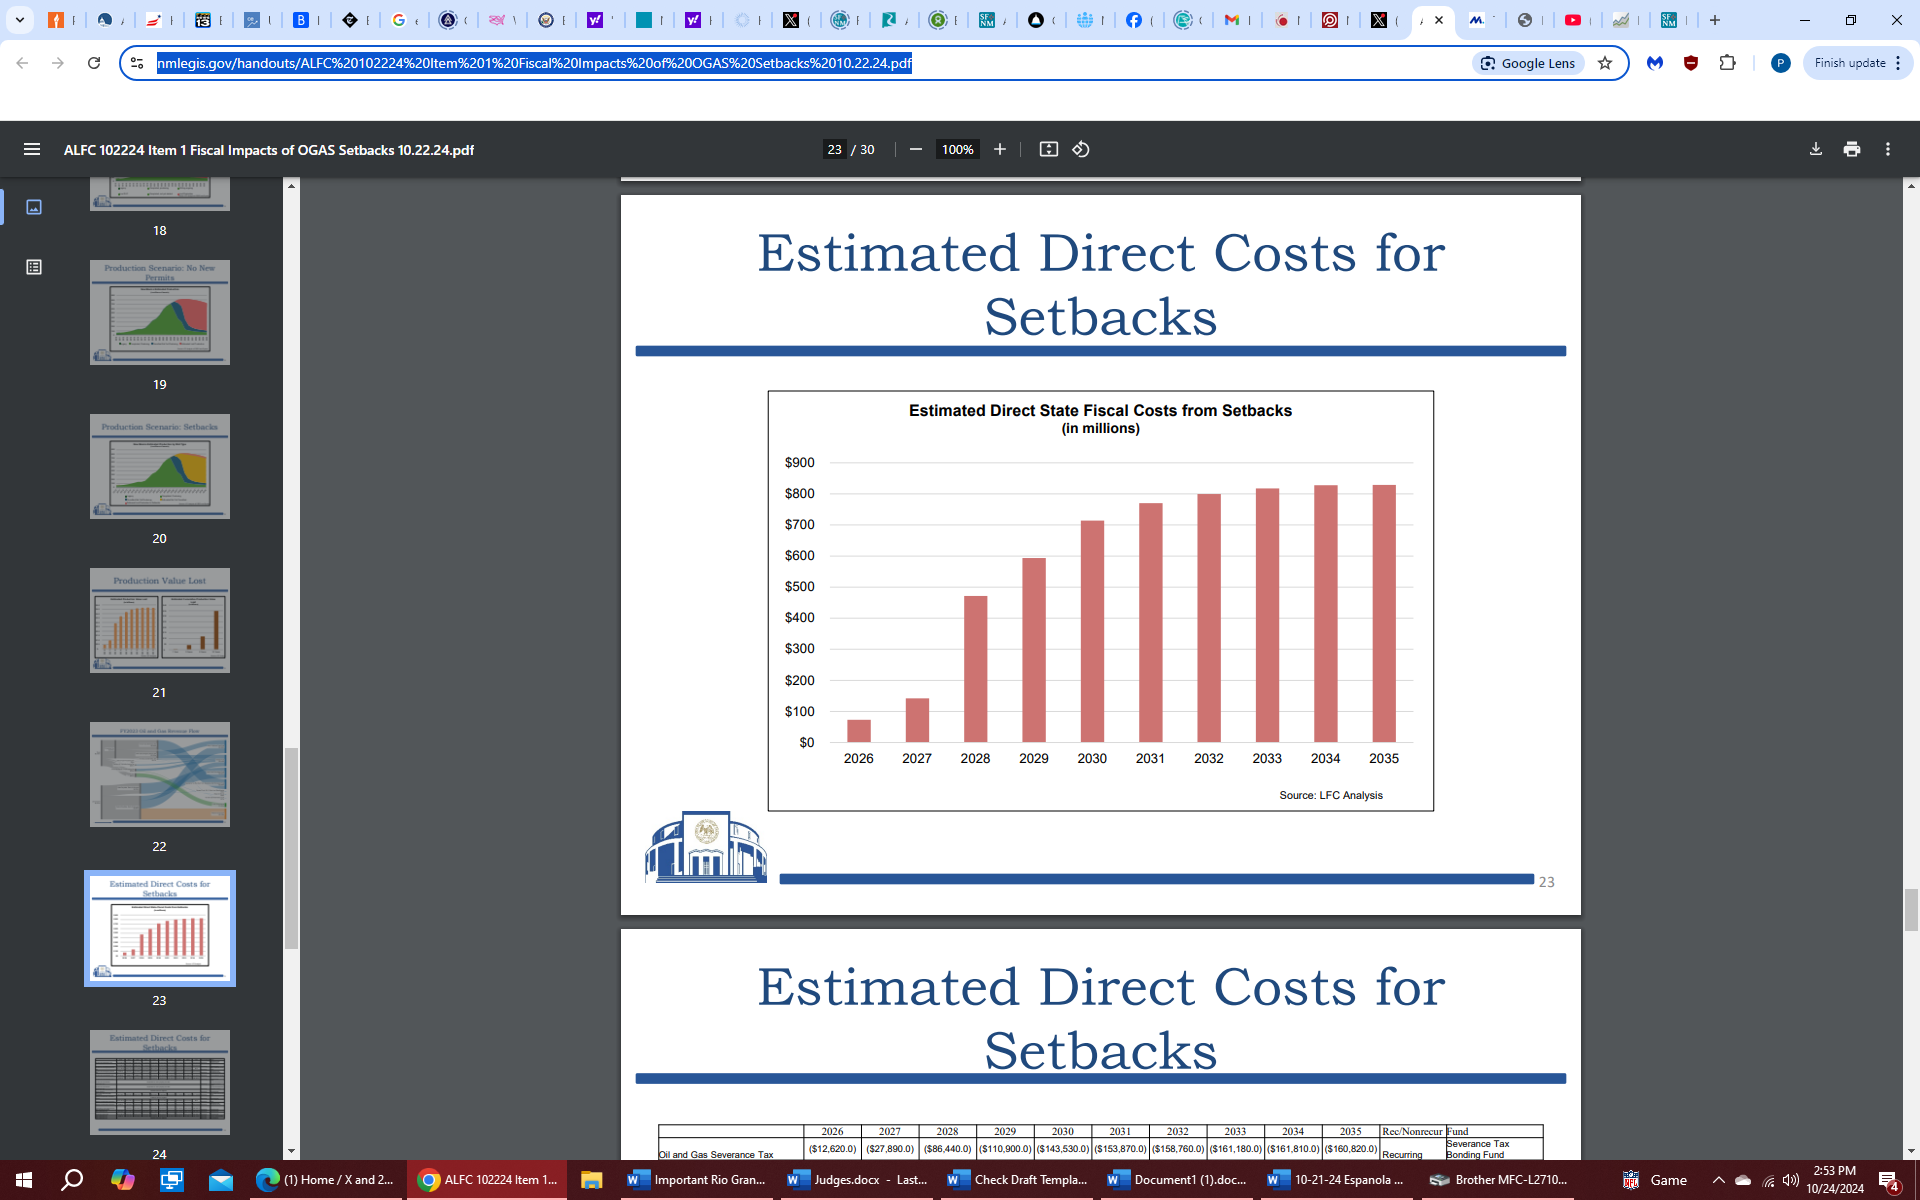The width and height of the screenshot is (1920, 1200).
Task: Toggle the PDF sidebar menu
Action: tap(32, 149)
